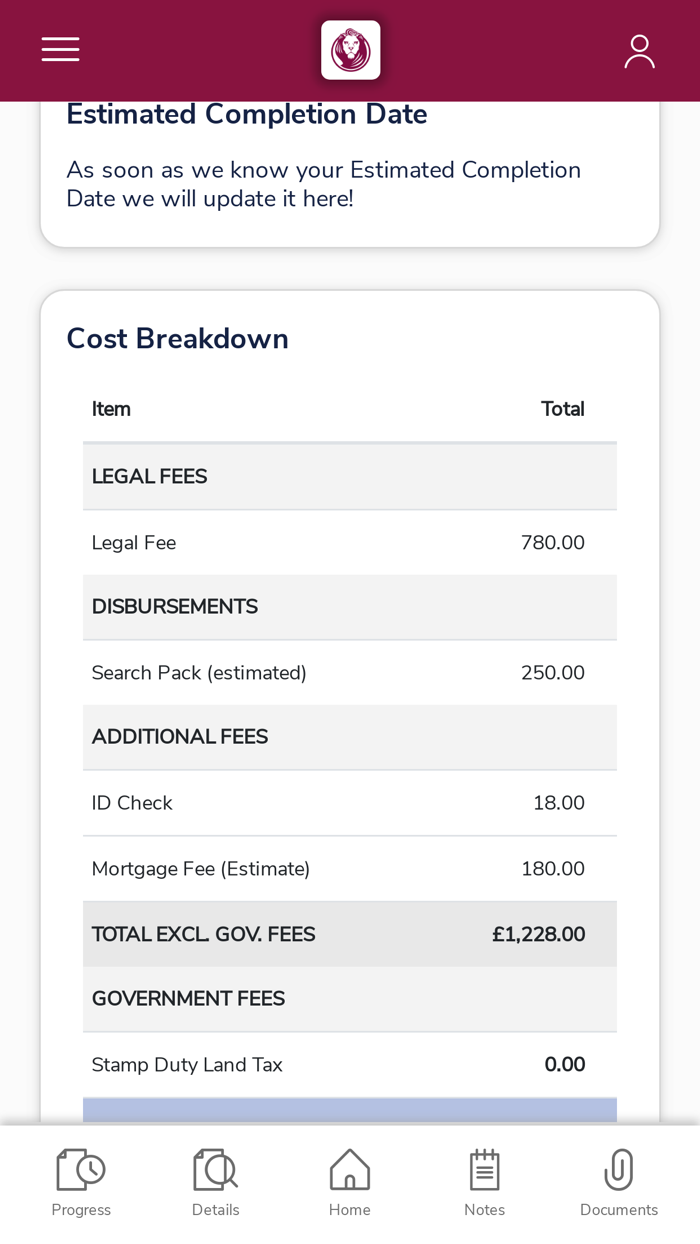700x1244 pixels.
Task: Tap the LEGAL FEES section header
Action: point(350,477)
